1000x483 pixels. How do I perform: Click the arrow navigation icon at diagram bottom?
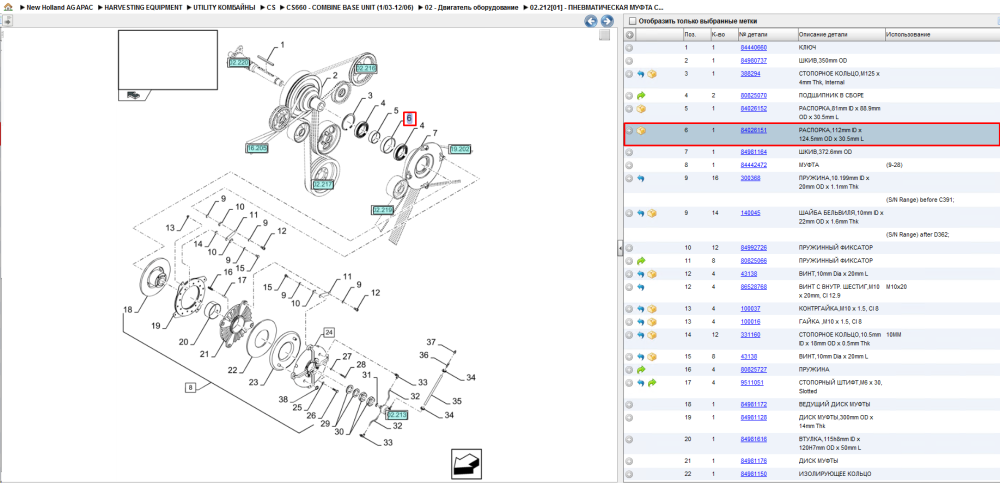[465, 463]
